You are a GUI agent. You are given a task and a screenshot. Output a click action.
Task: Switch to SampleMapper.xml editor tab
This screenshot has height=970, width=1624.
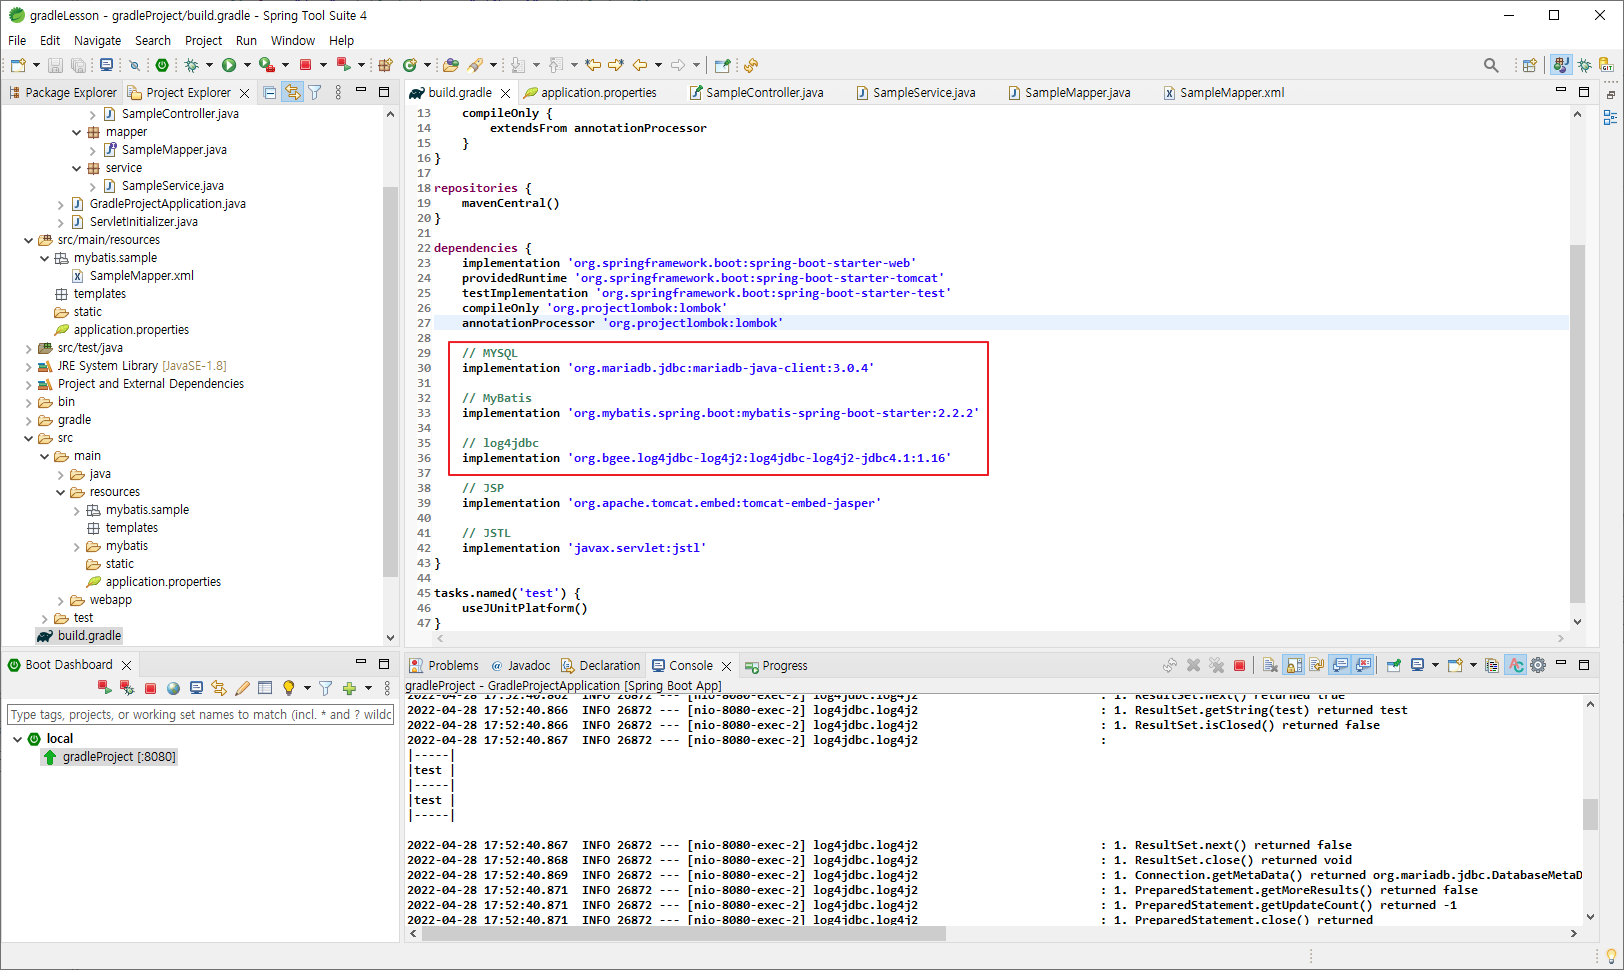[1223, 92]
